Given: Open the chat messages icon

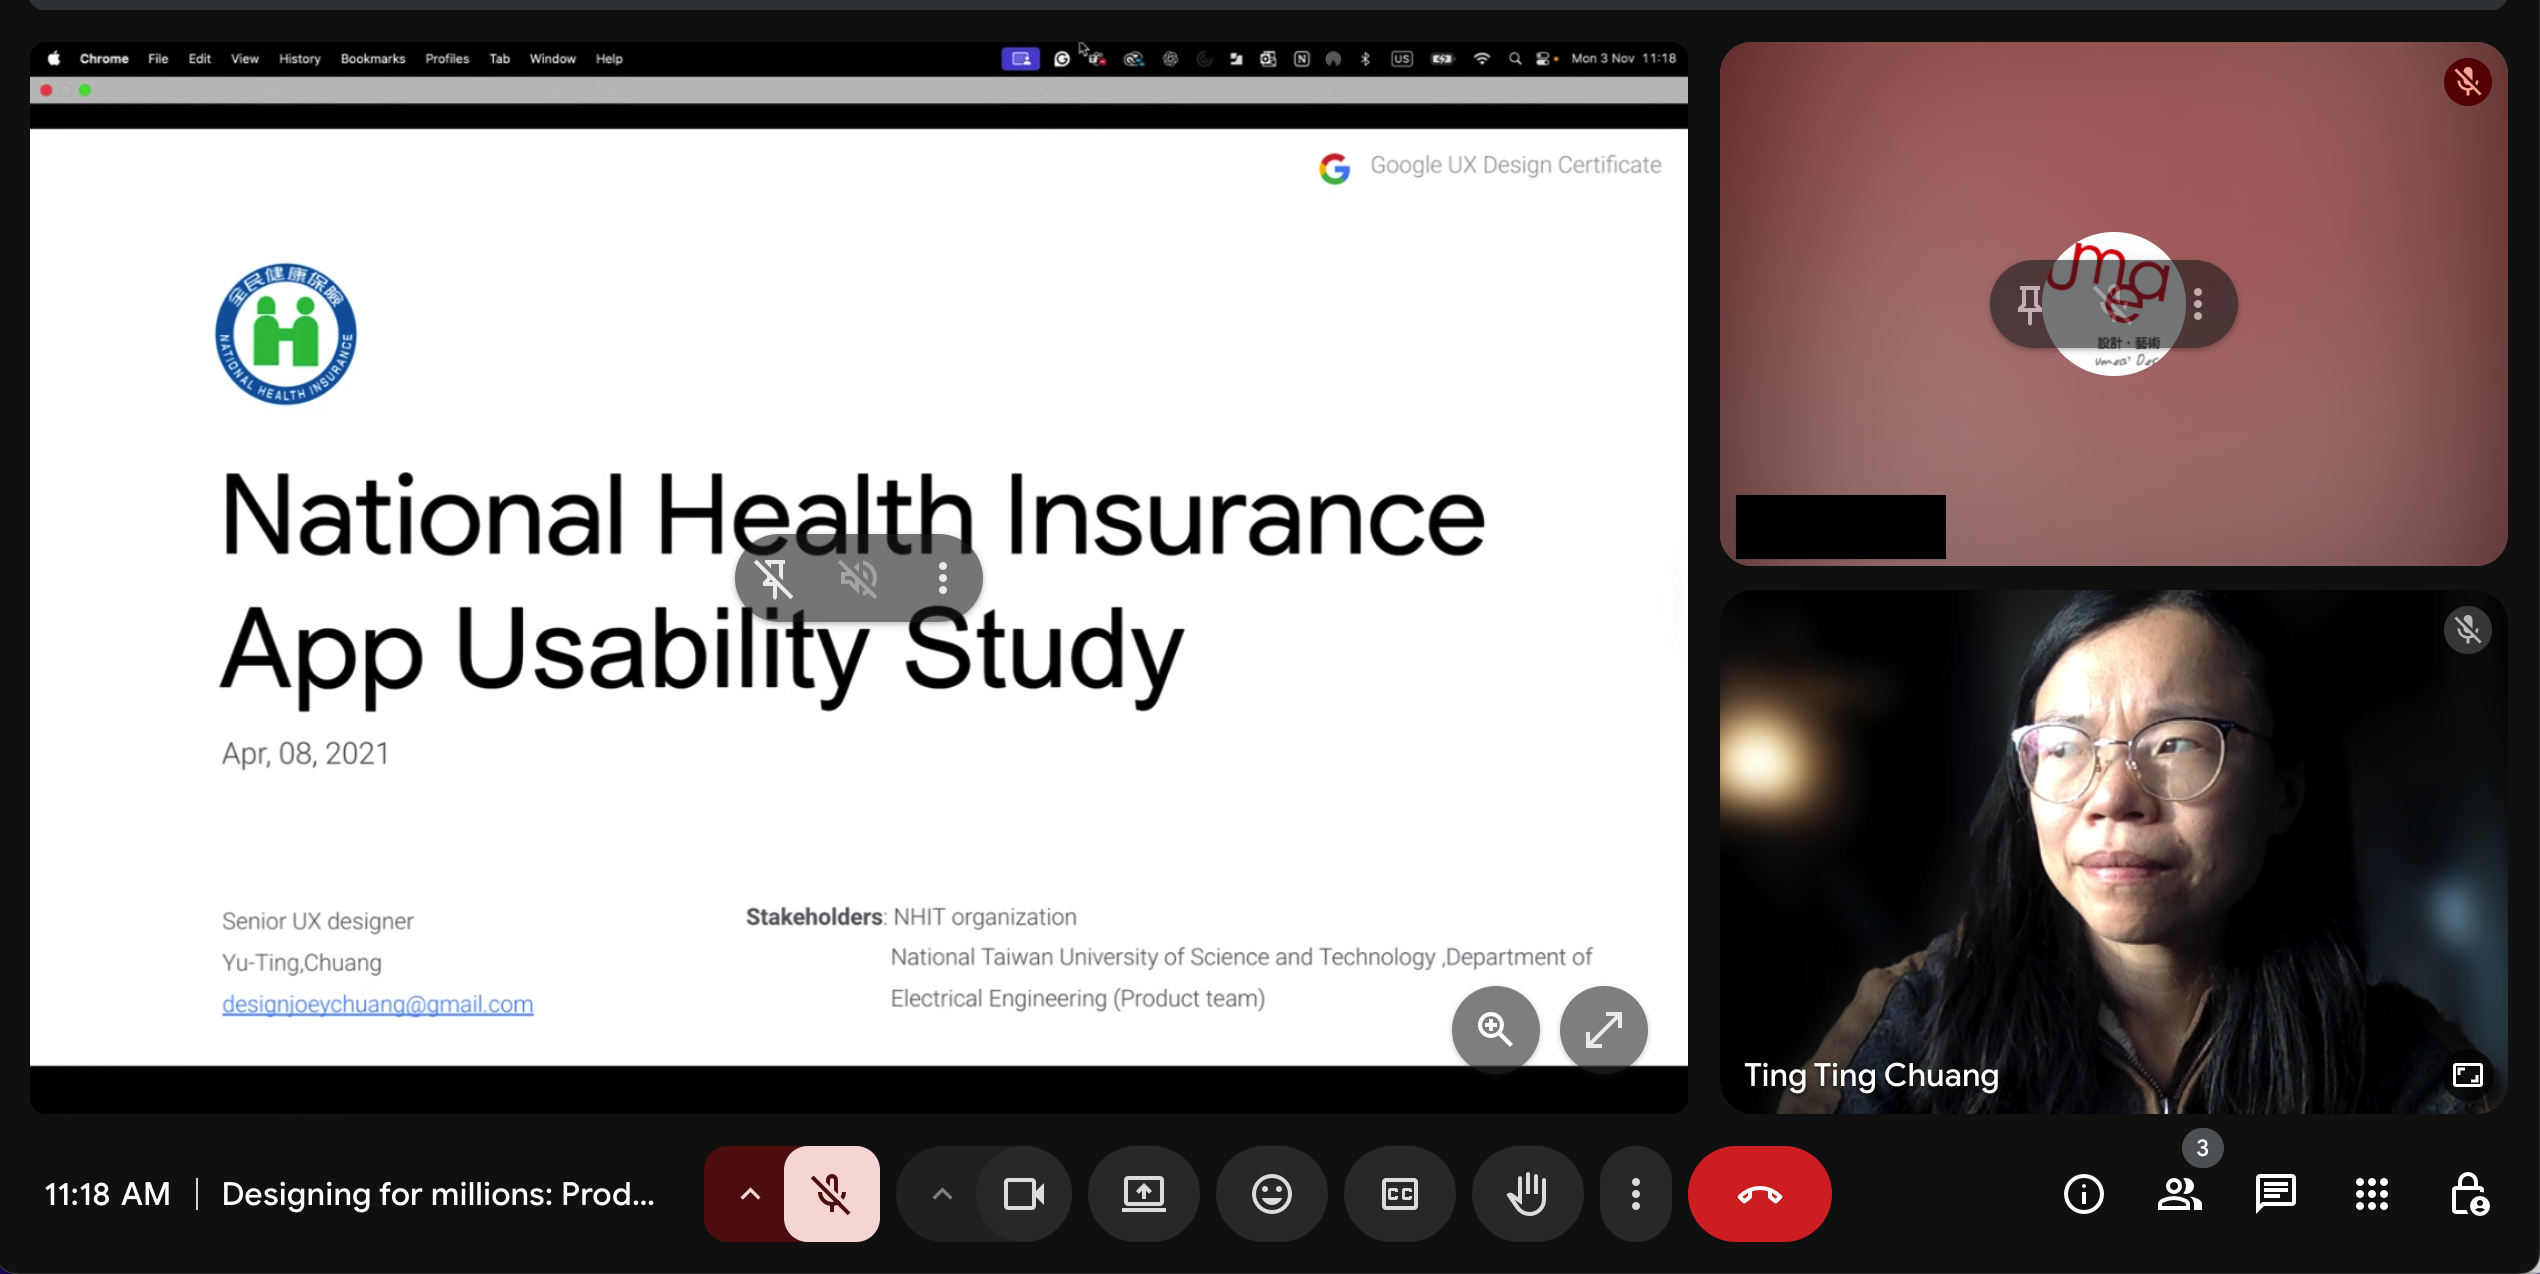Looking at the screenshot, I should [2275, 1193].
